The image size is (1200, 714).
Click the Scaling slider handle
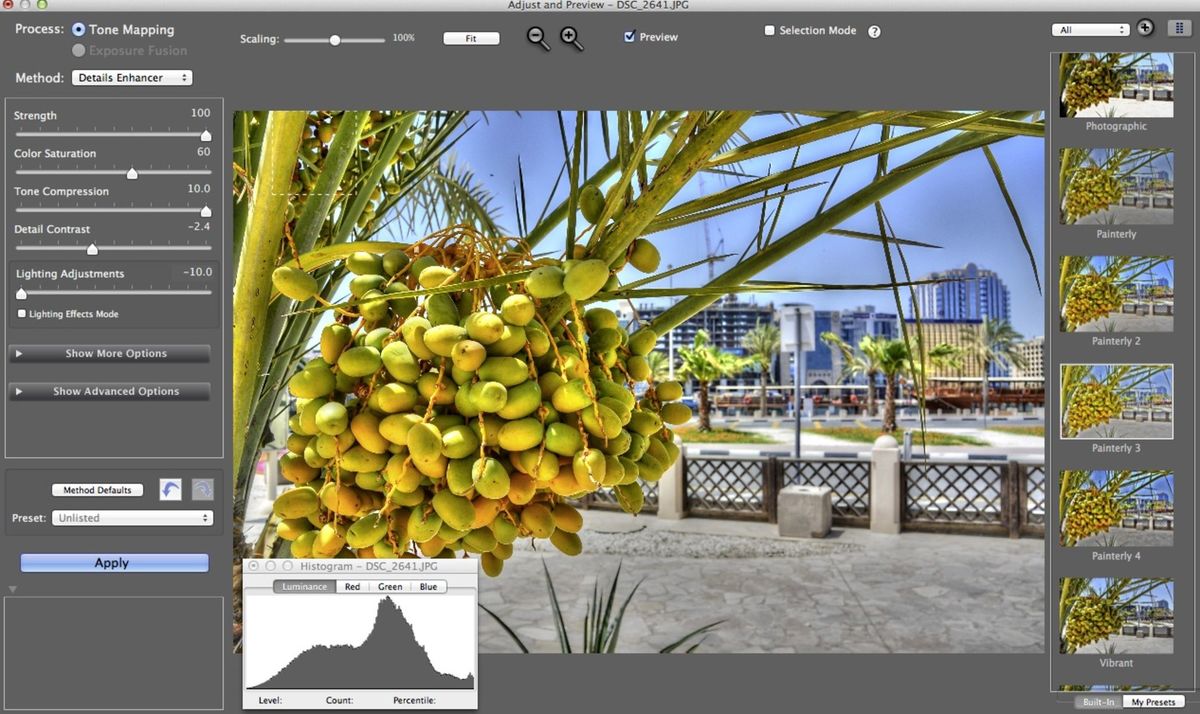tap(335, 40)
